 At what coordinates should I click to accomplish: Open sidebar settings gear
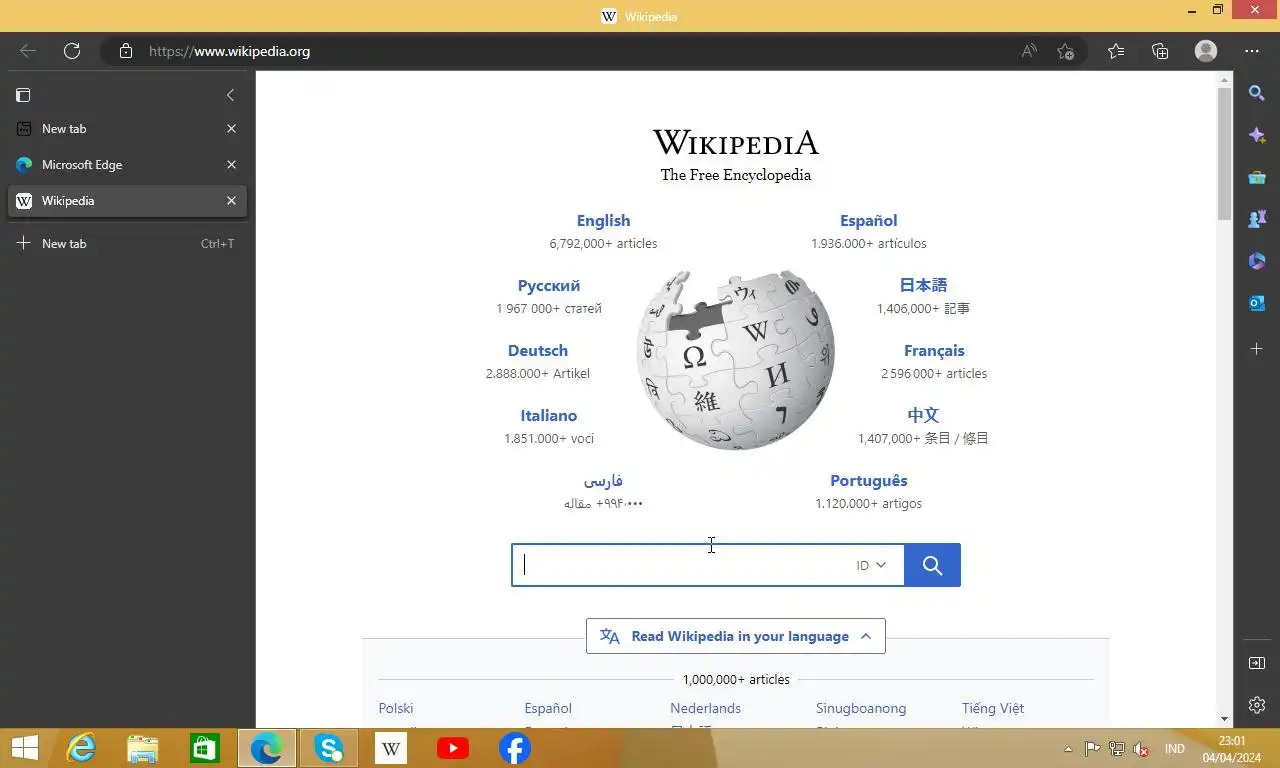tap(1257, 705)
